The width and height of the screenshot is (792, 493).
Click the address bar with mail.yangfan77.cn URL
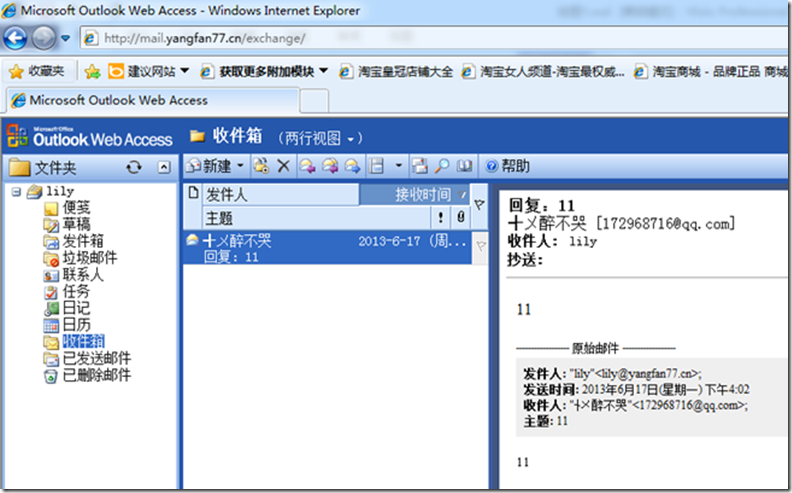pos(434,38)
